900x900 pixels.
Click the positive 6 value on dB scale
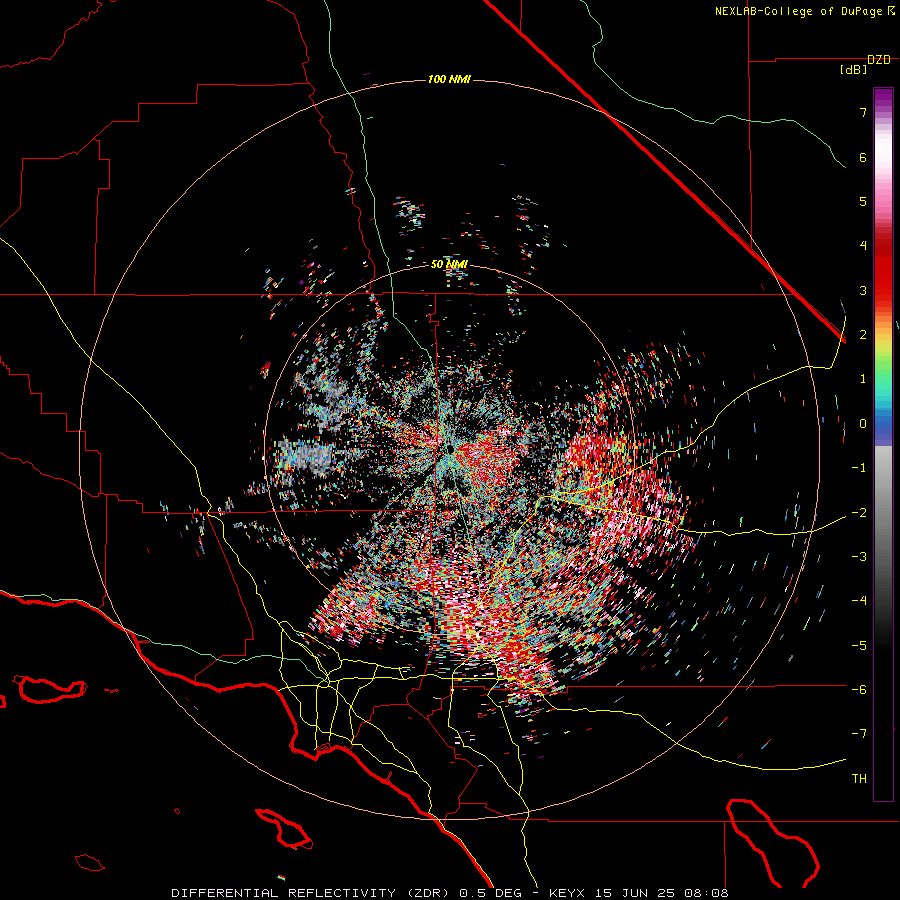863,157
